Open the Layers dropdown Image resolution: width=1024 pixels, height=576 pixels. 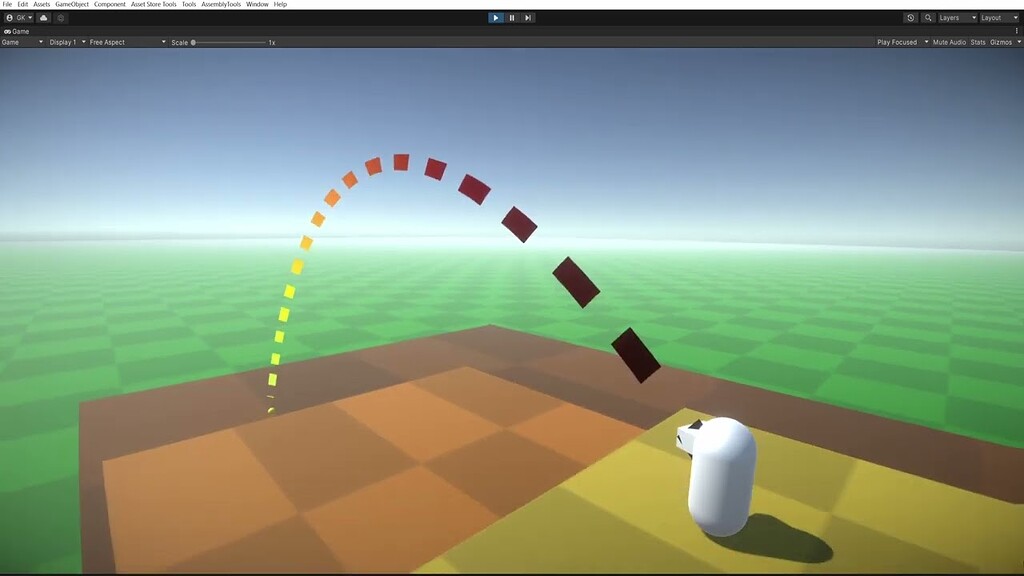pyautogui.click(x=955, y=17)
